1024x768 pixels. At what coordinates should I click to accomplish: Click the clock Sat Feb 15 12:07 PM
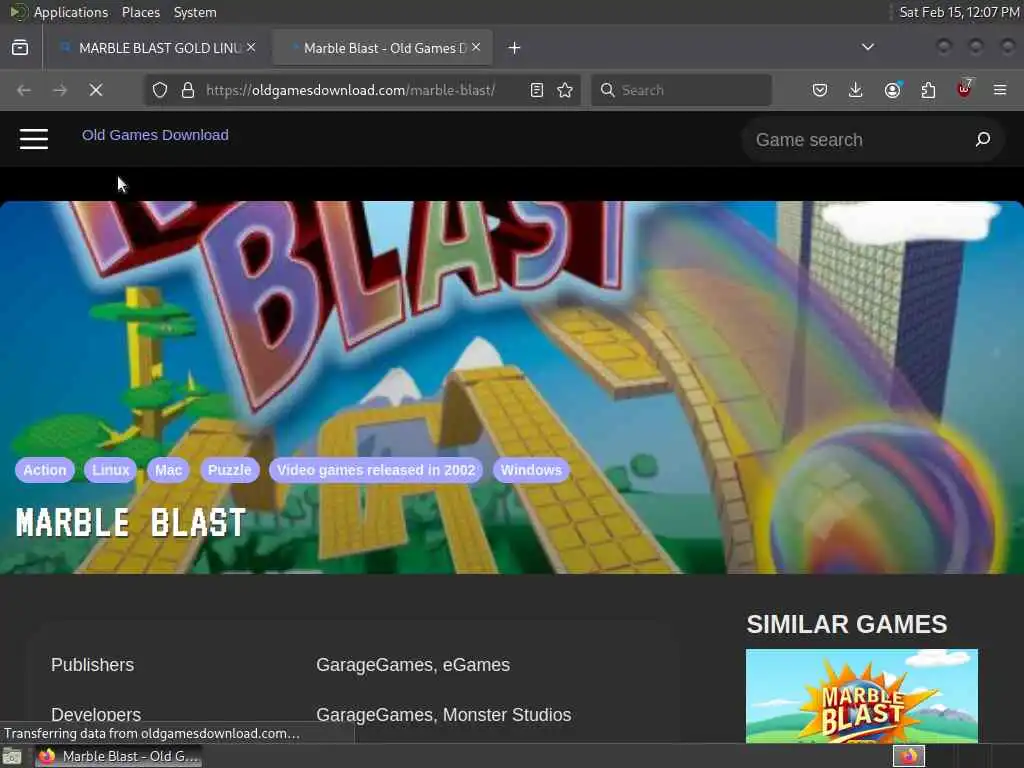(x=959, y=12)
